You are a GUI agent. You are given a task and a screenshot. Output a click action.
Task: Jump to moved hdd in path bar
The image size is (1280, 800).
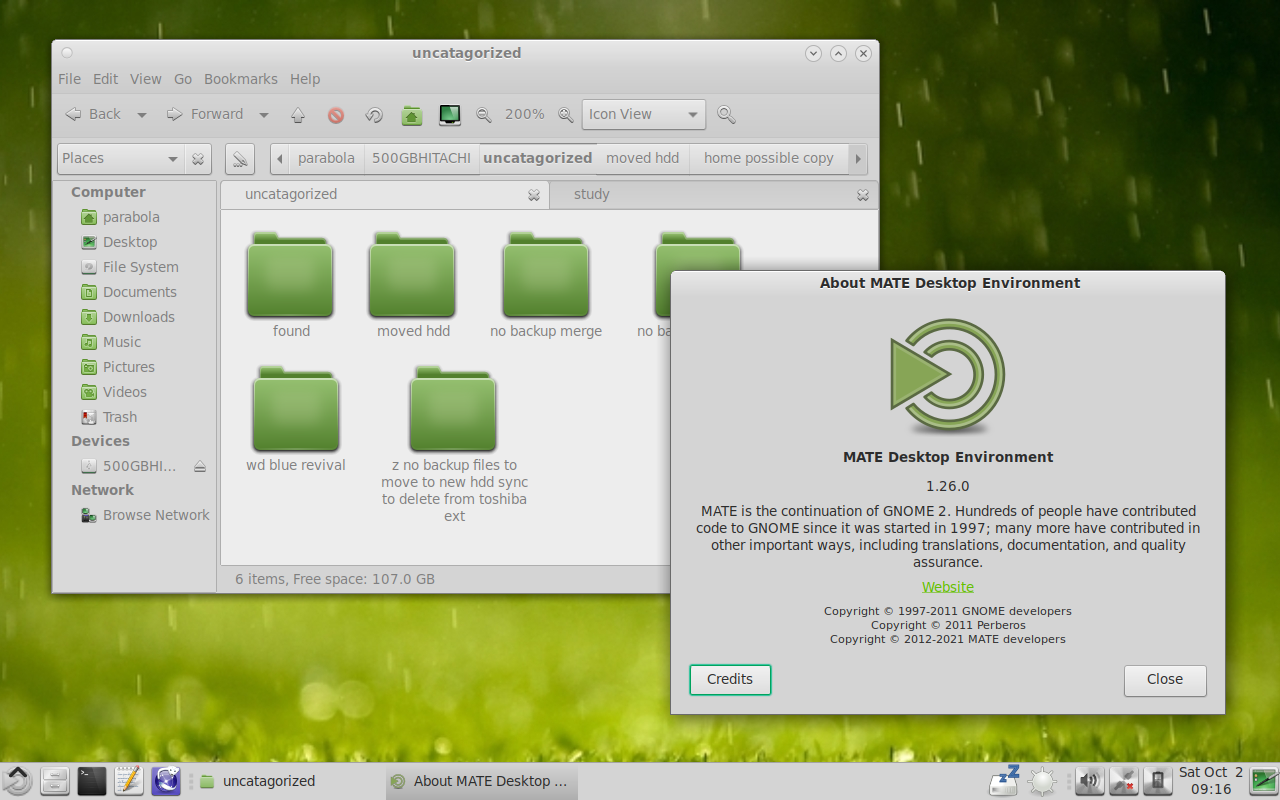(x=643, y=158)
